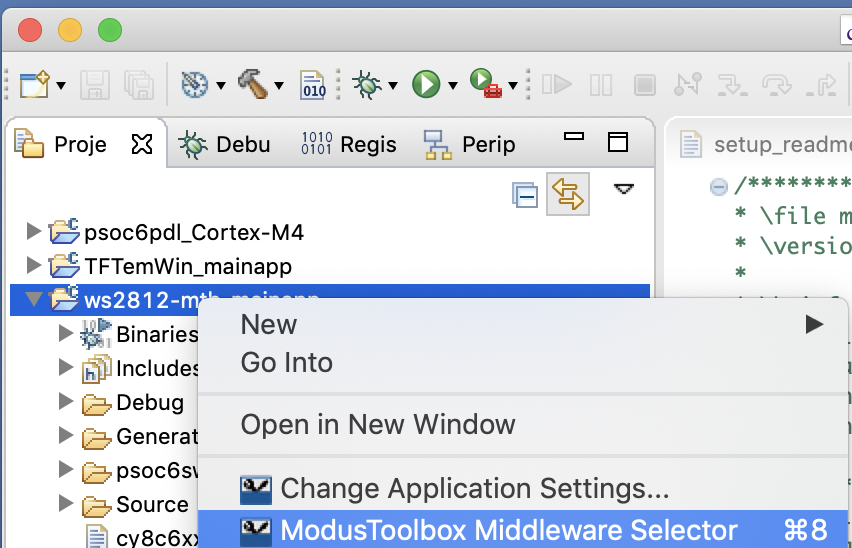Click the hammer Build icon
The width and height of the screenshot is (852, 548).
pos(253,84)
